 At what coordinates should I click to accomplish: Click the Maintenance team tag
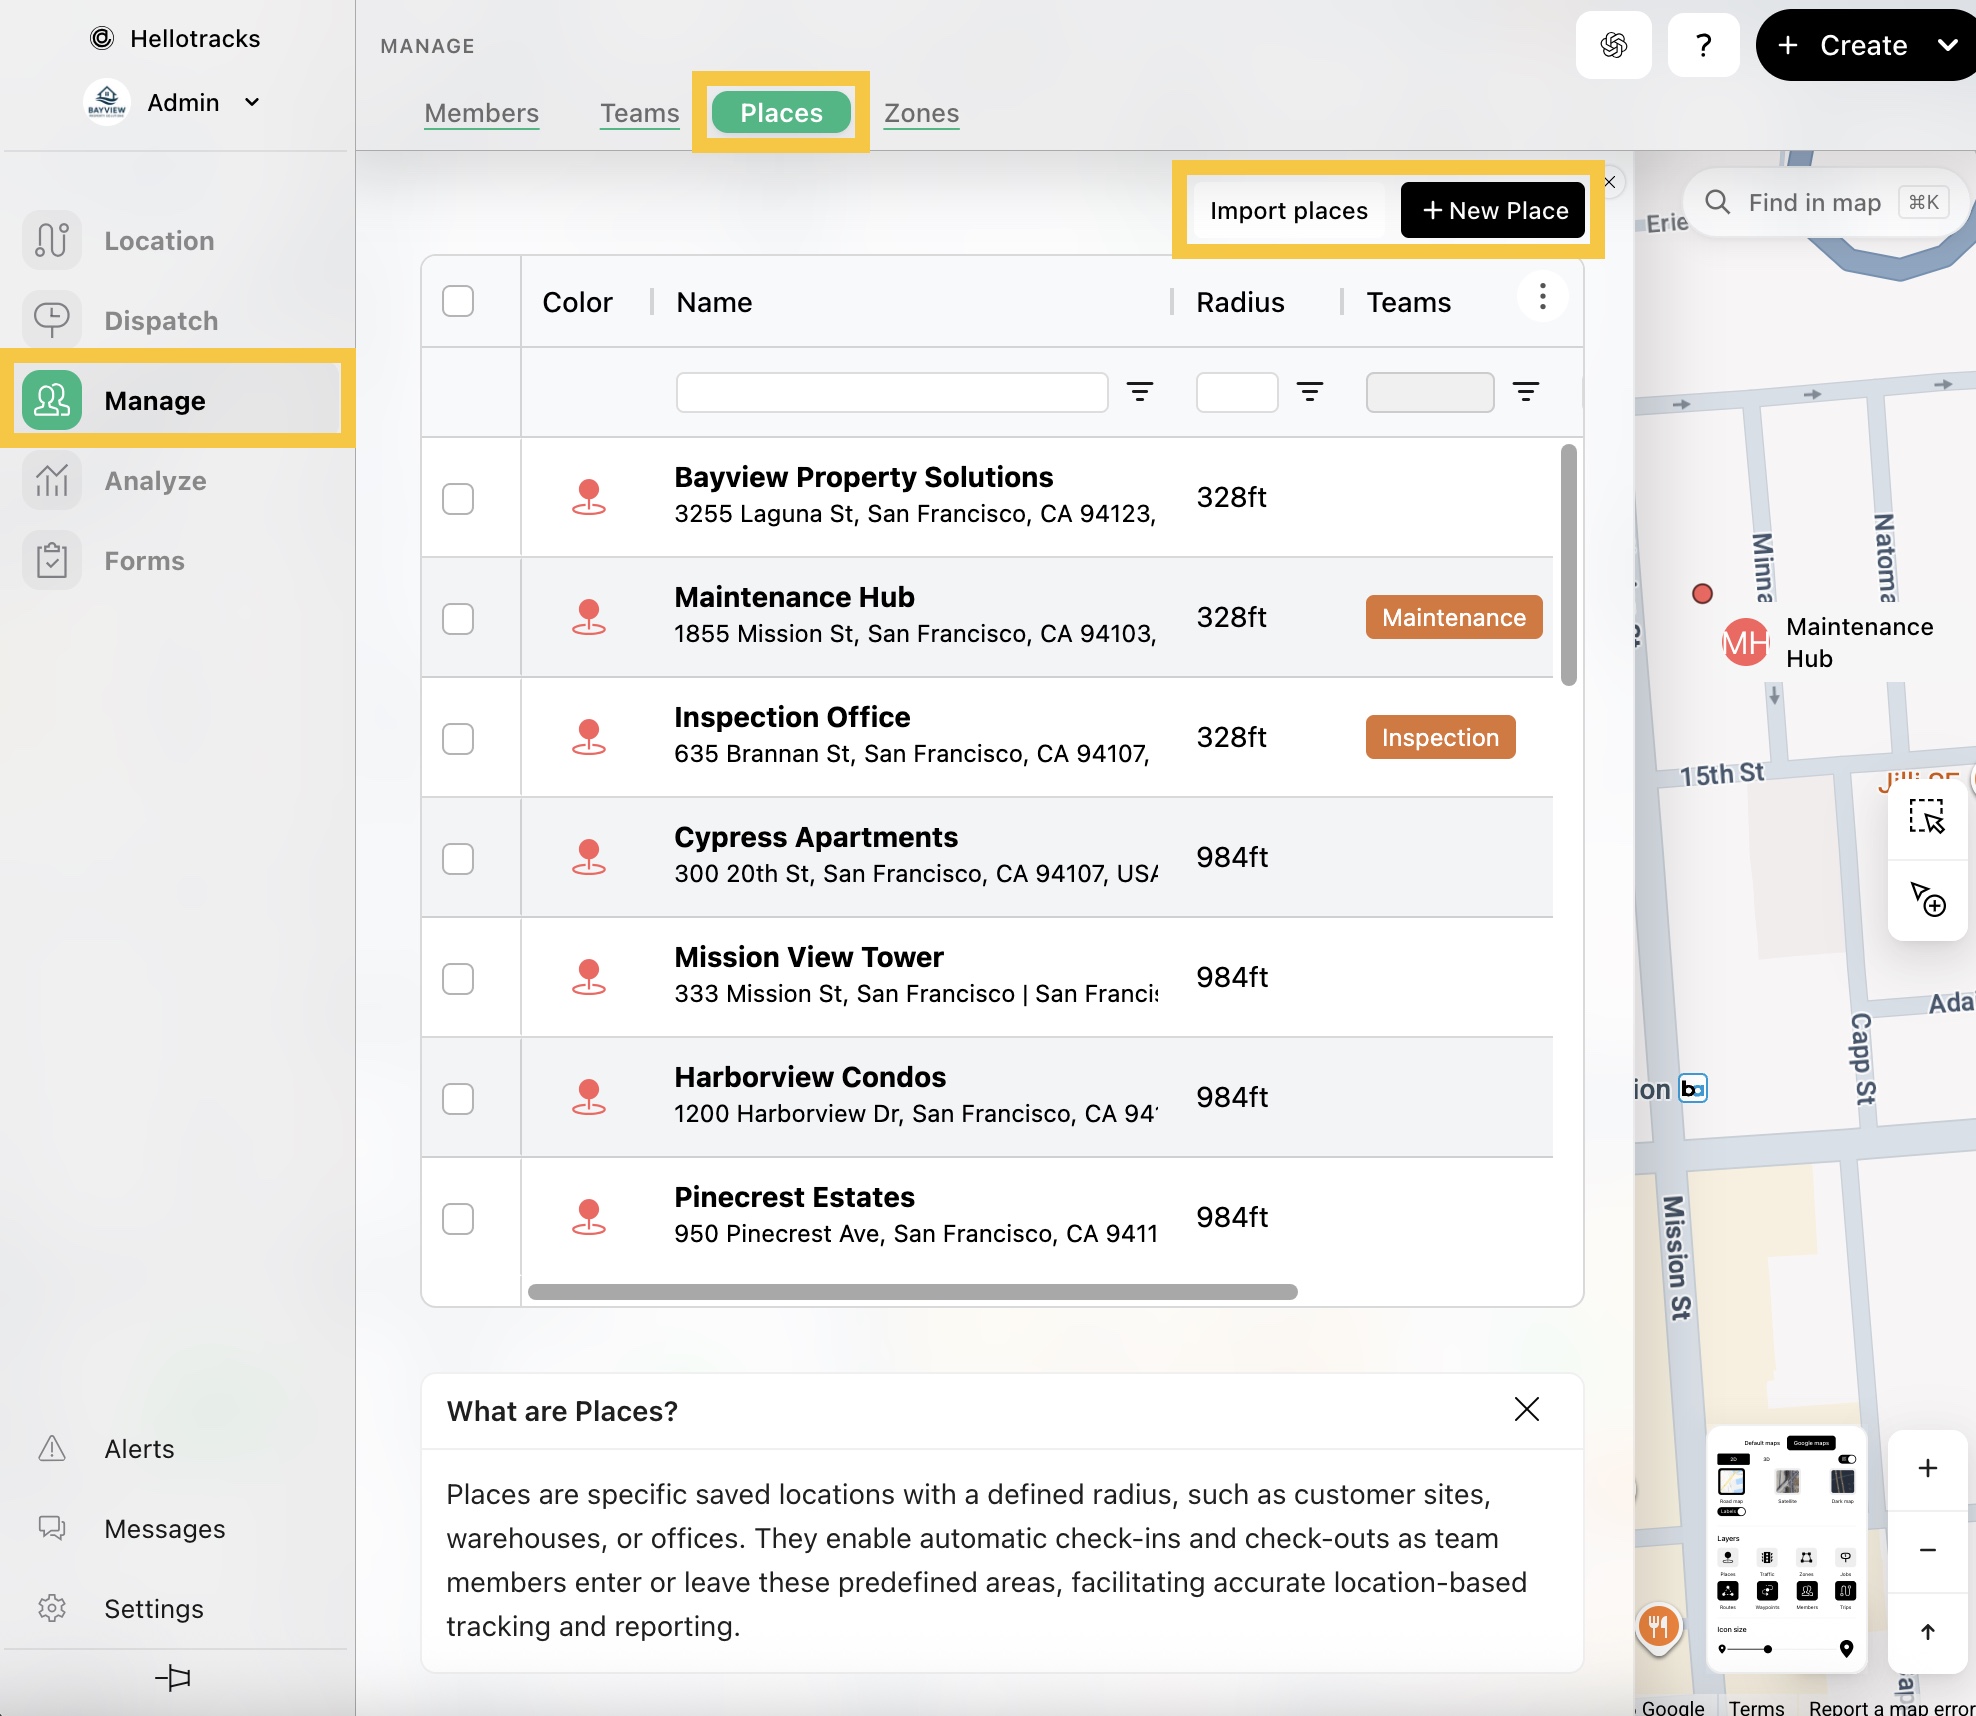point(1454,617)
